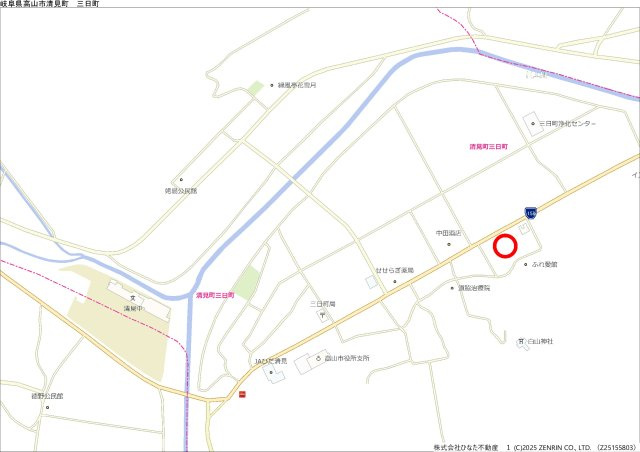Screen dimensions: 640x452
Task: Click the red bus stop icon
Action: click(242, 394)
